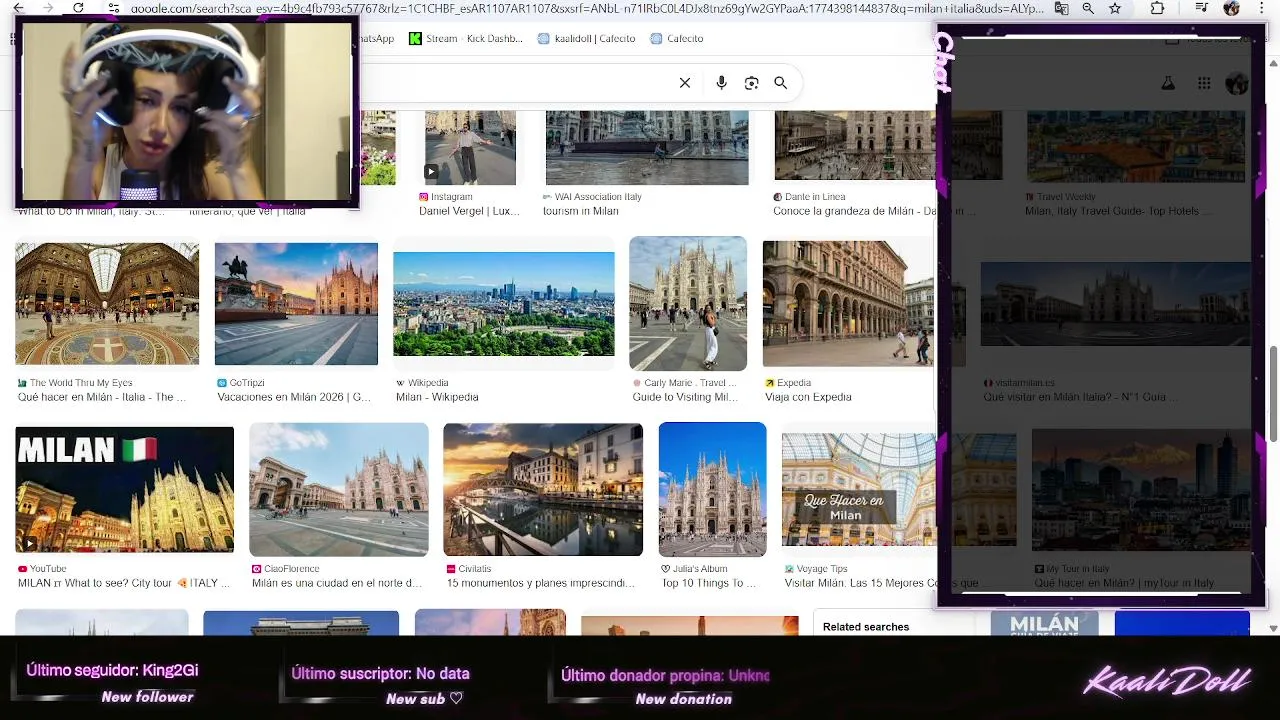
Task: Reload the Google search page
Action: (x=78, y=8)
